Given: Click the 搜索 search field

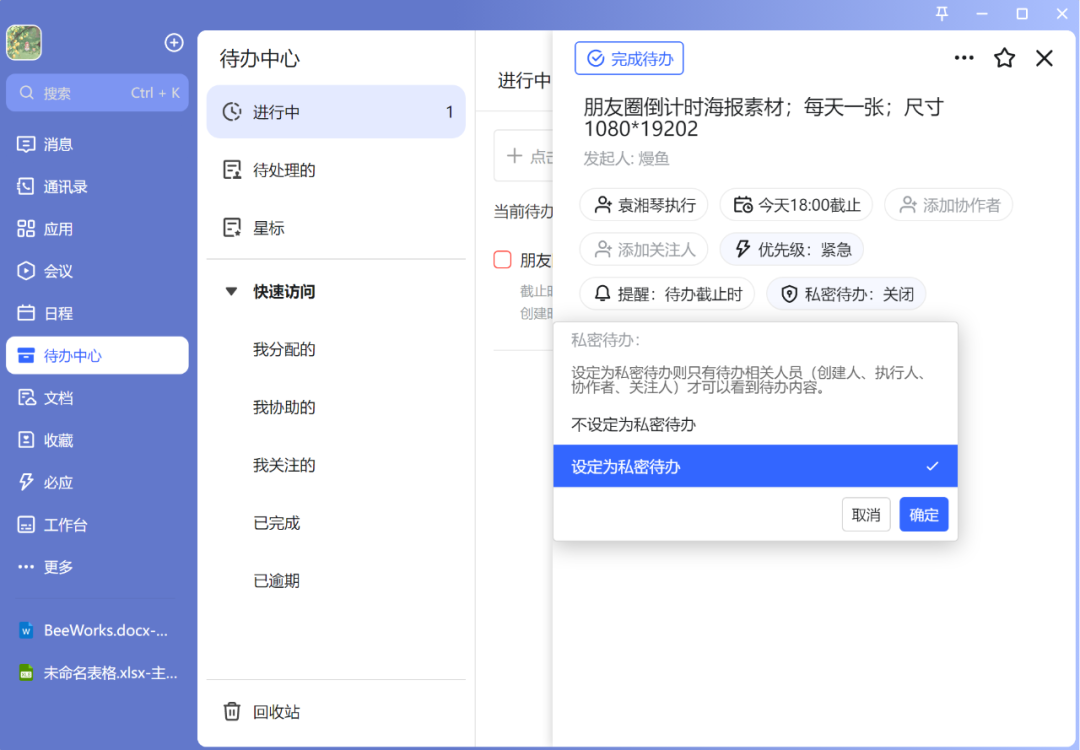Looking at the screenshot, I should pyautogui.click(x=97, y=92).
